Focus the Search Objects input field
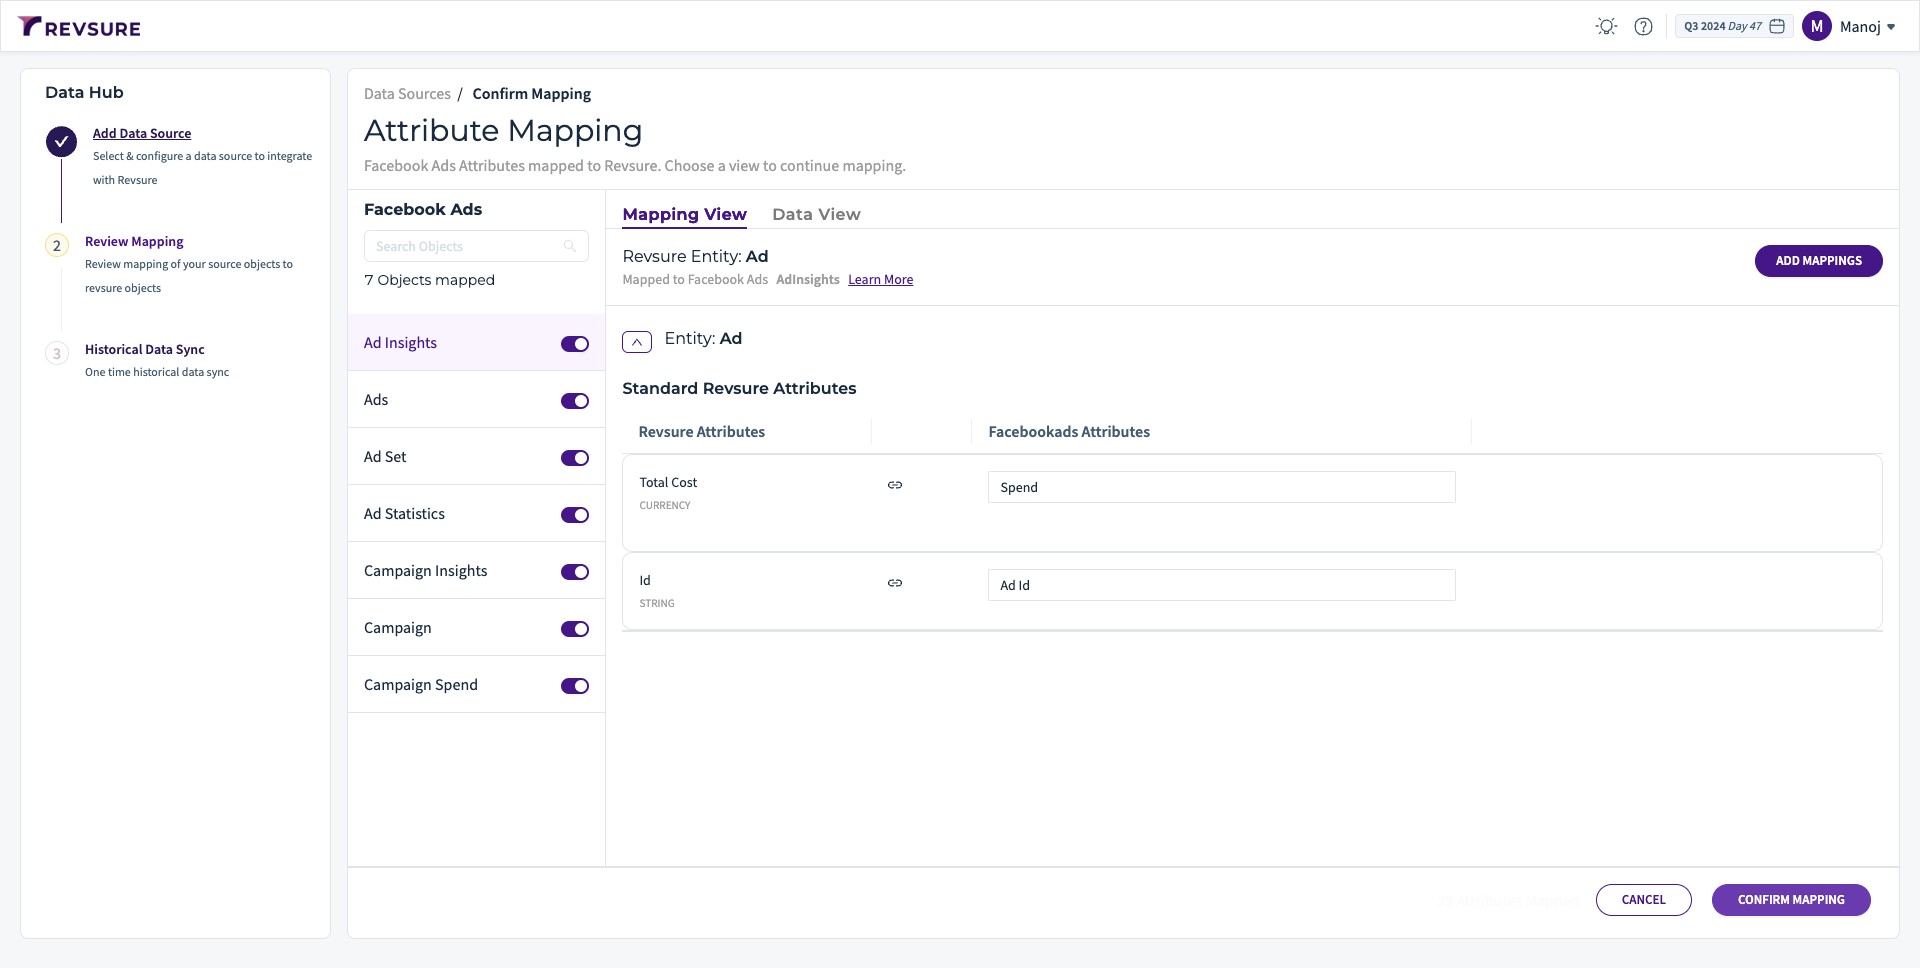The height and width of the screenshot is (968, 1920). [x=476, y=246]
